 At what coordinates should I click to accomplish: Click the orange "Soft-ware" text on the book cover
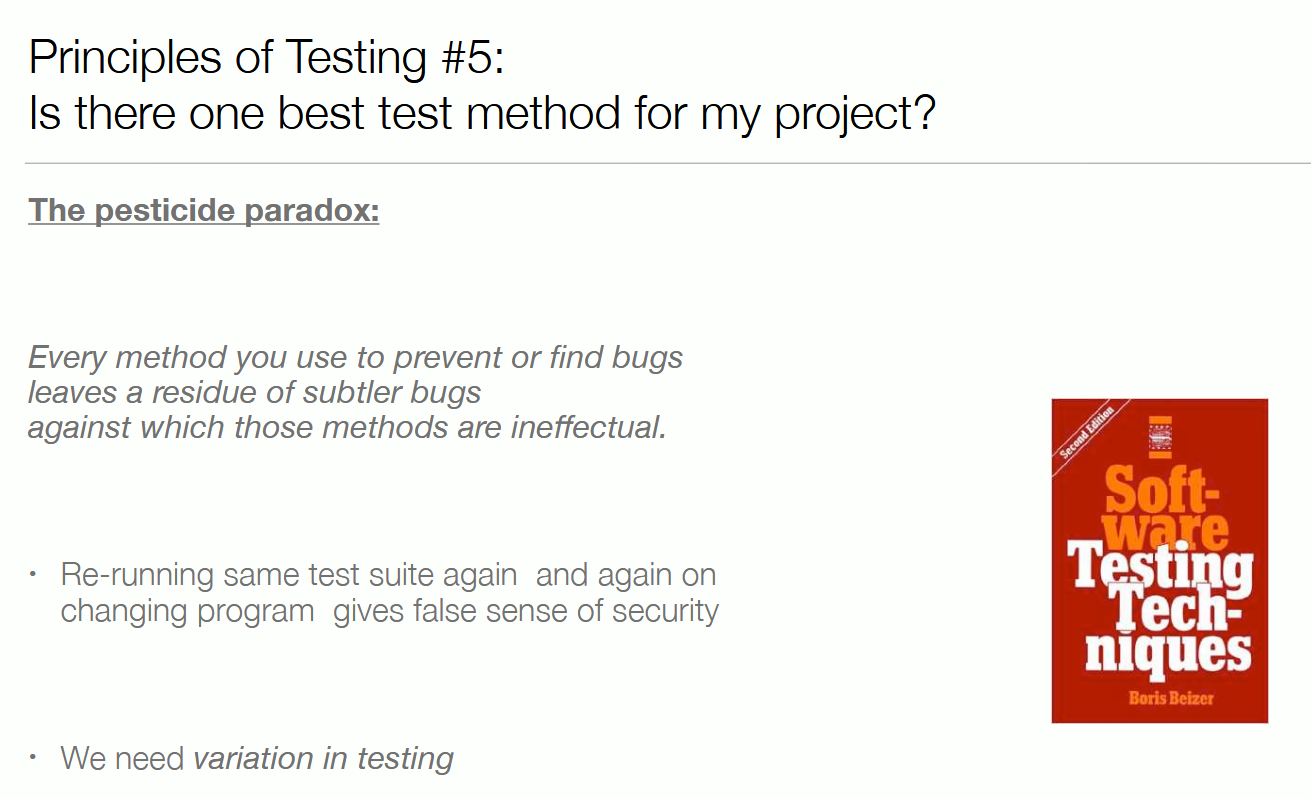coord(1166,506)
